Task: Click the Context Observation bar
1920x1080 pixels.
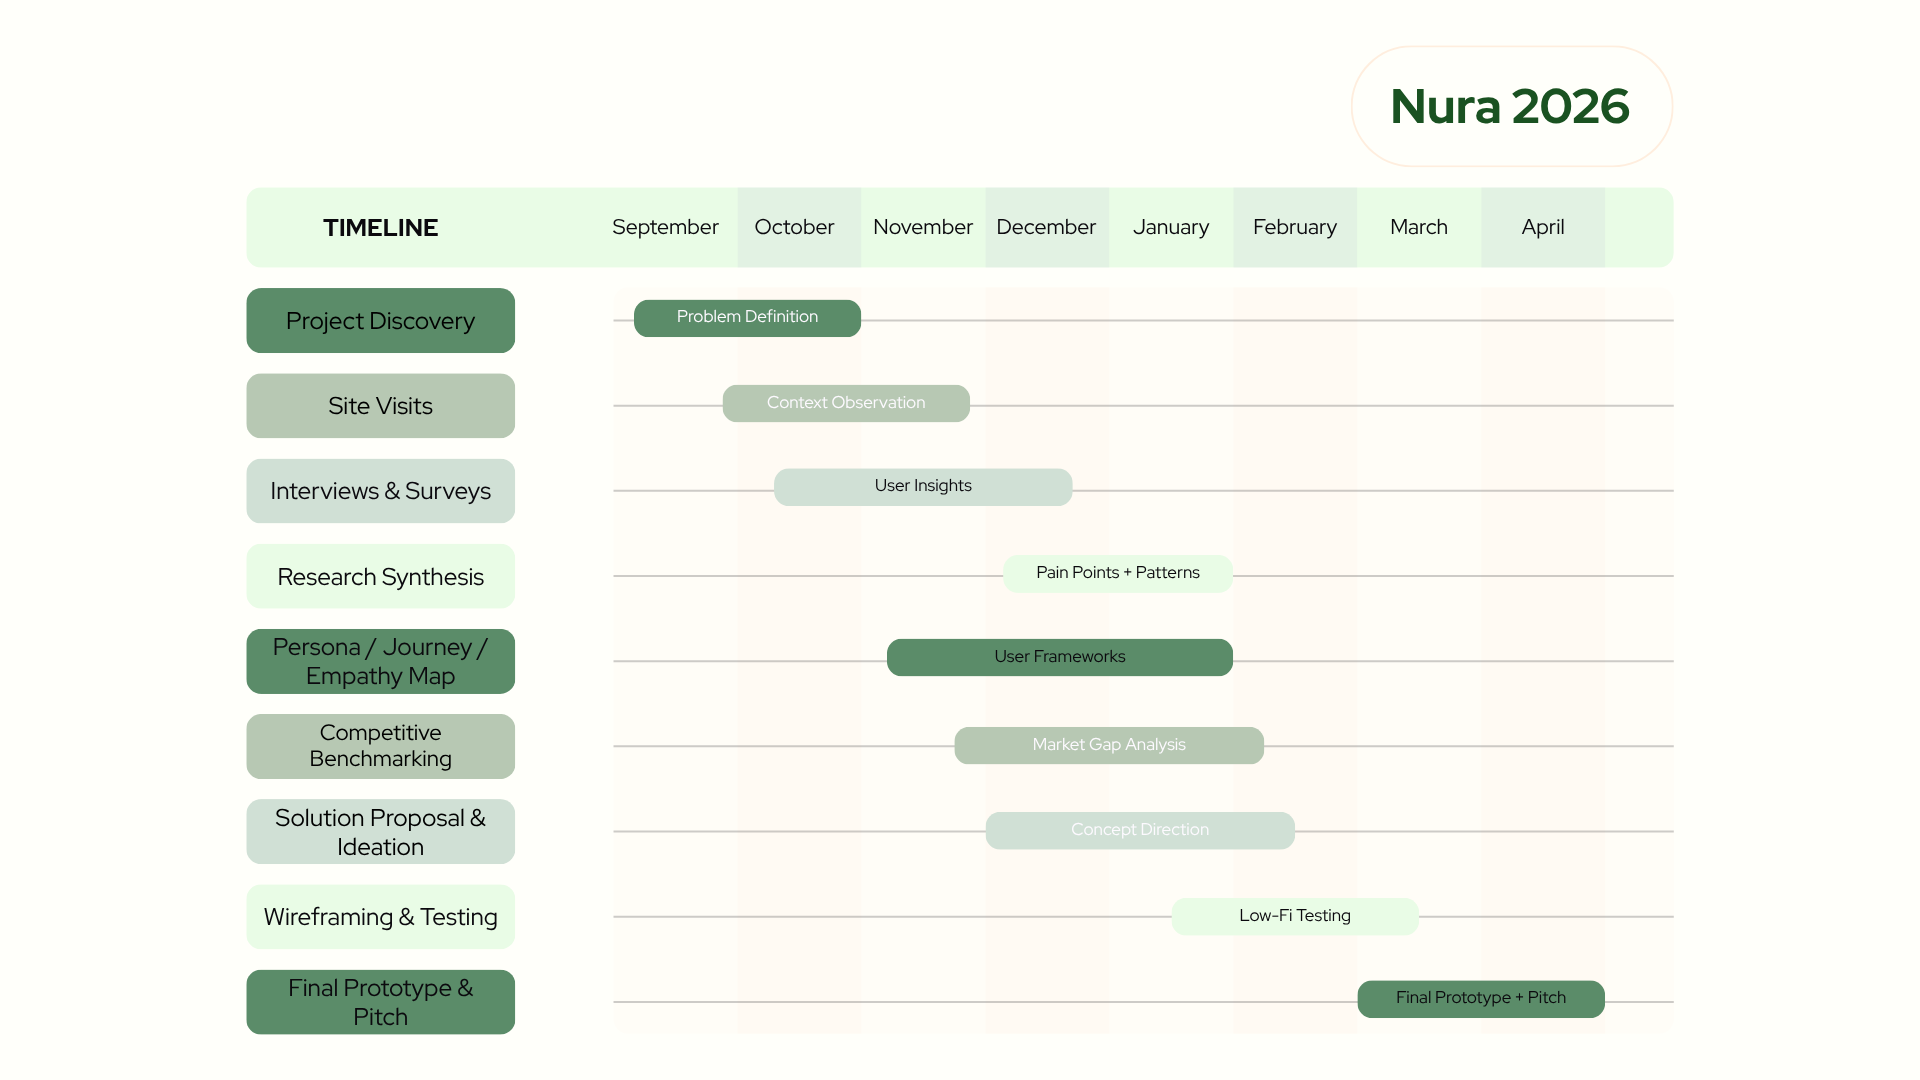Action: 846,403
